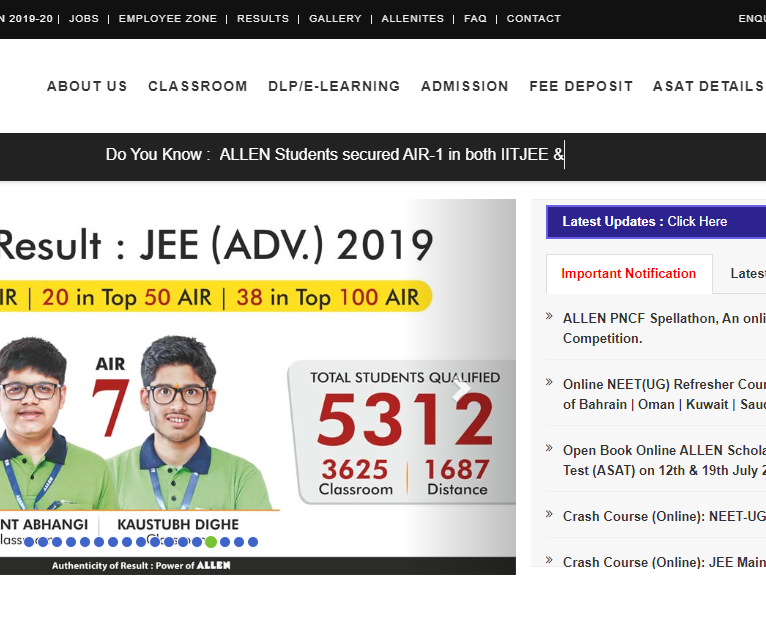Open the Classroom menu
The height and width of the screenshot is (622, 766).
198,86
